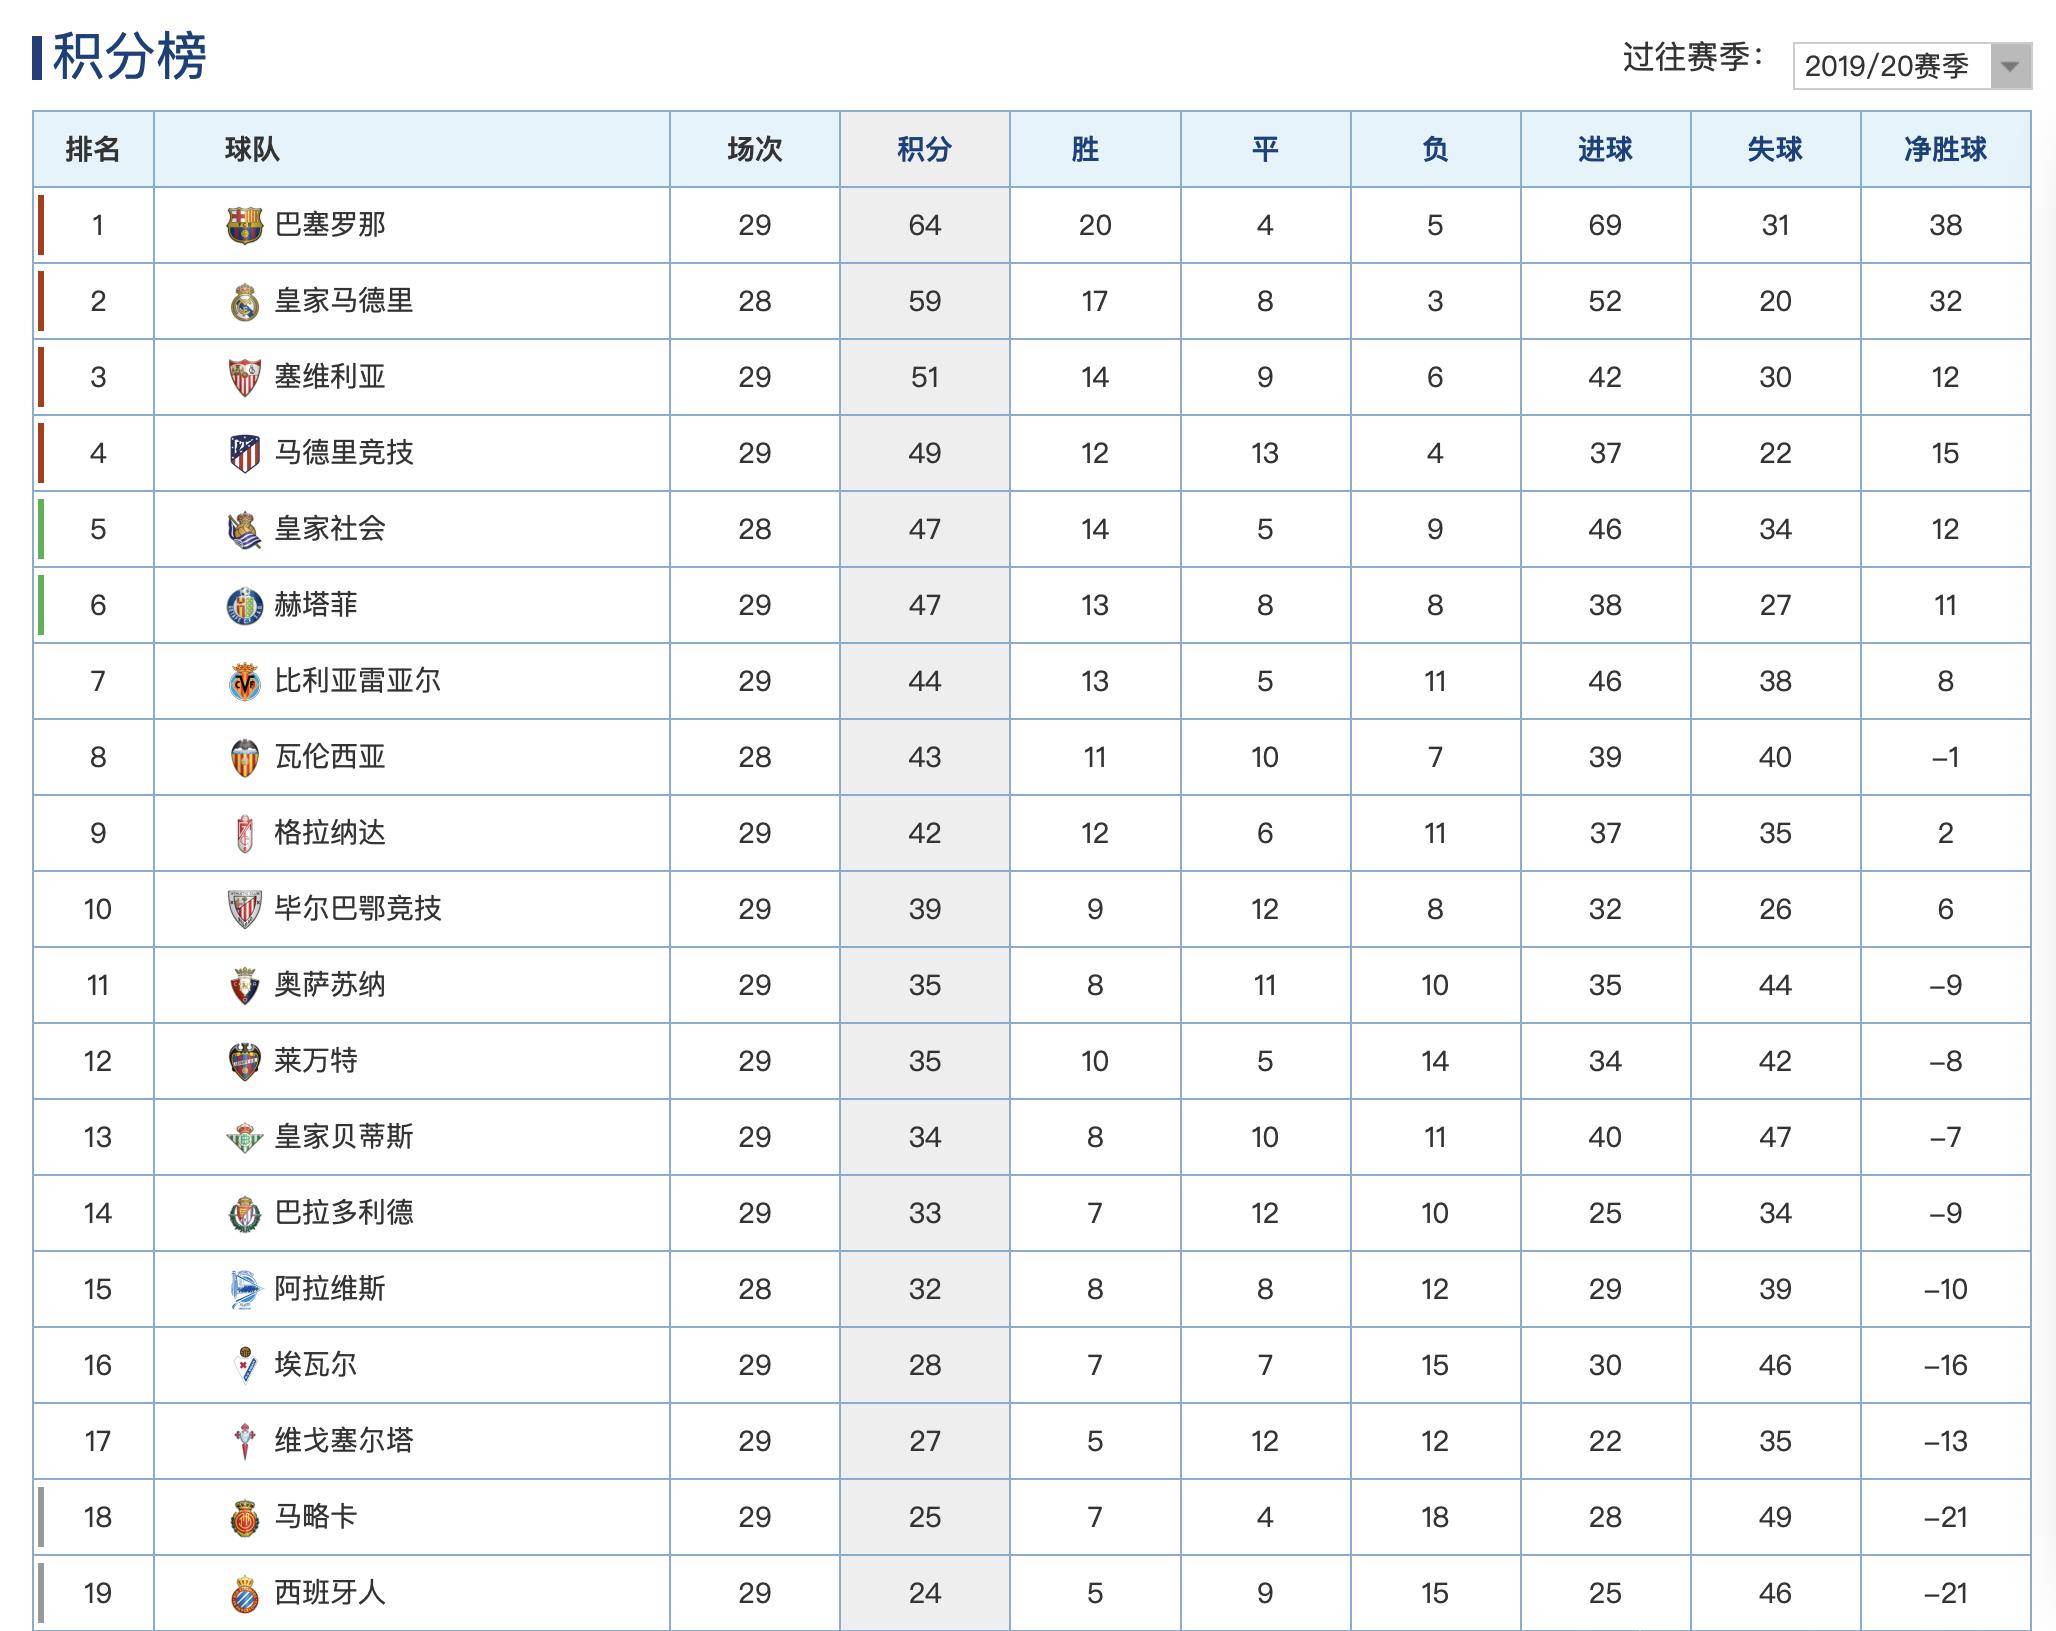Click Atlético's draws value 13
Screen dimensions: 2056x1631
1265,454
